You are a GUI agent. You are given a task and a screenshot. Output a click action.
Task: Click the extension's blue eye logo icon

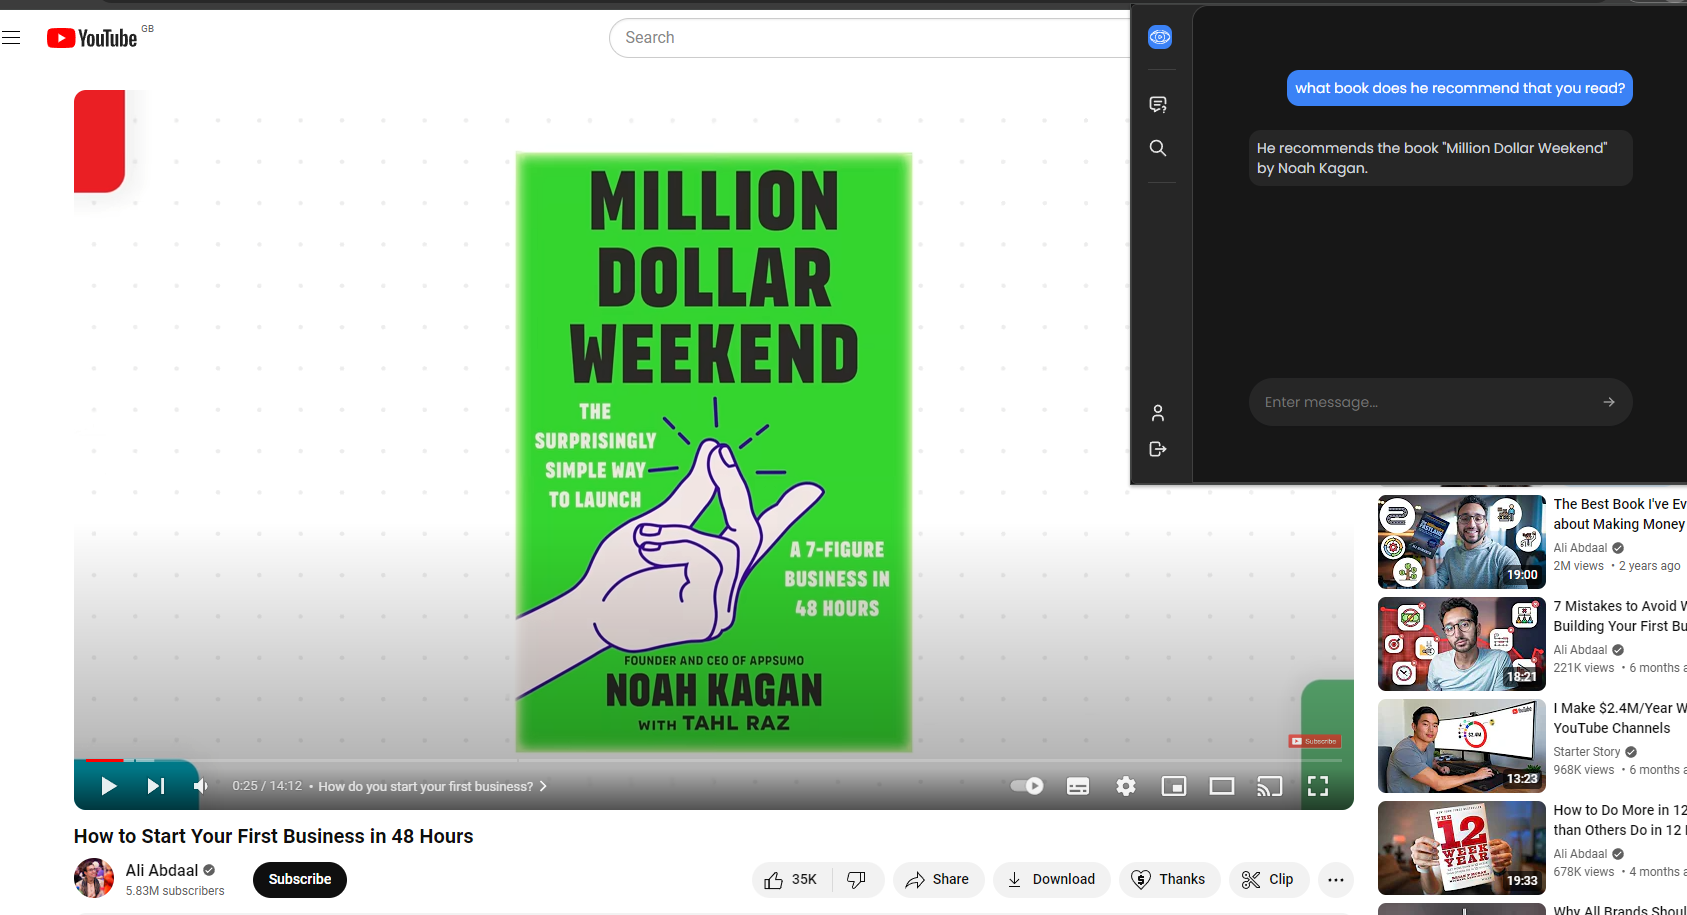point(1160,38)
